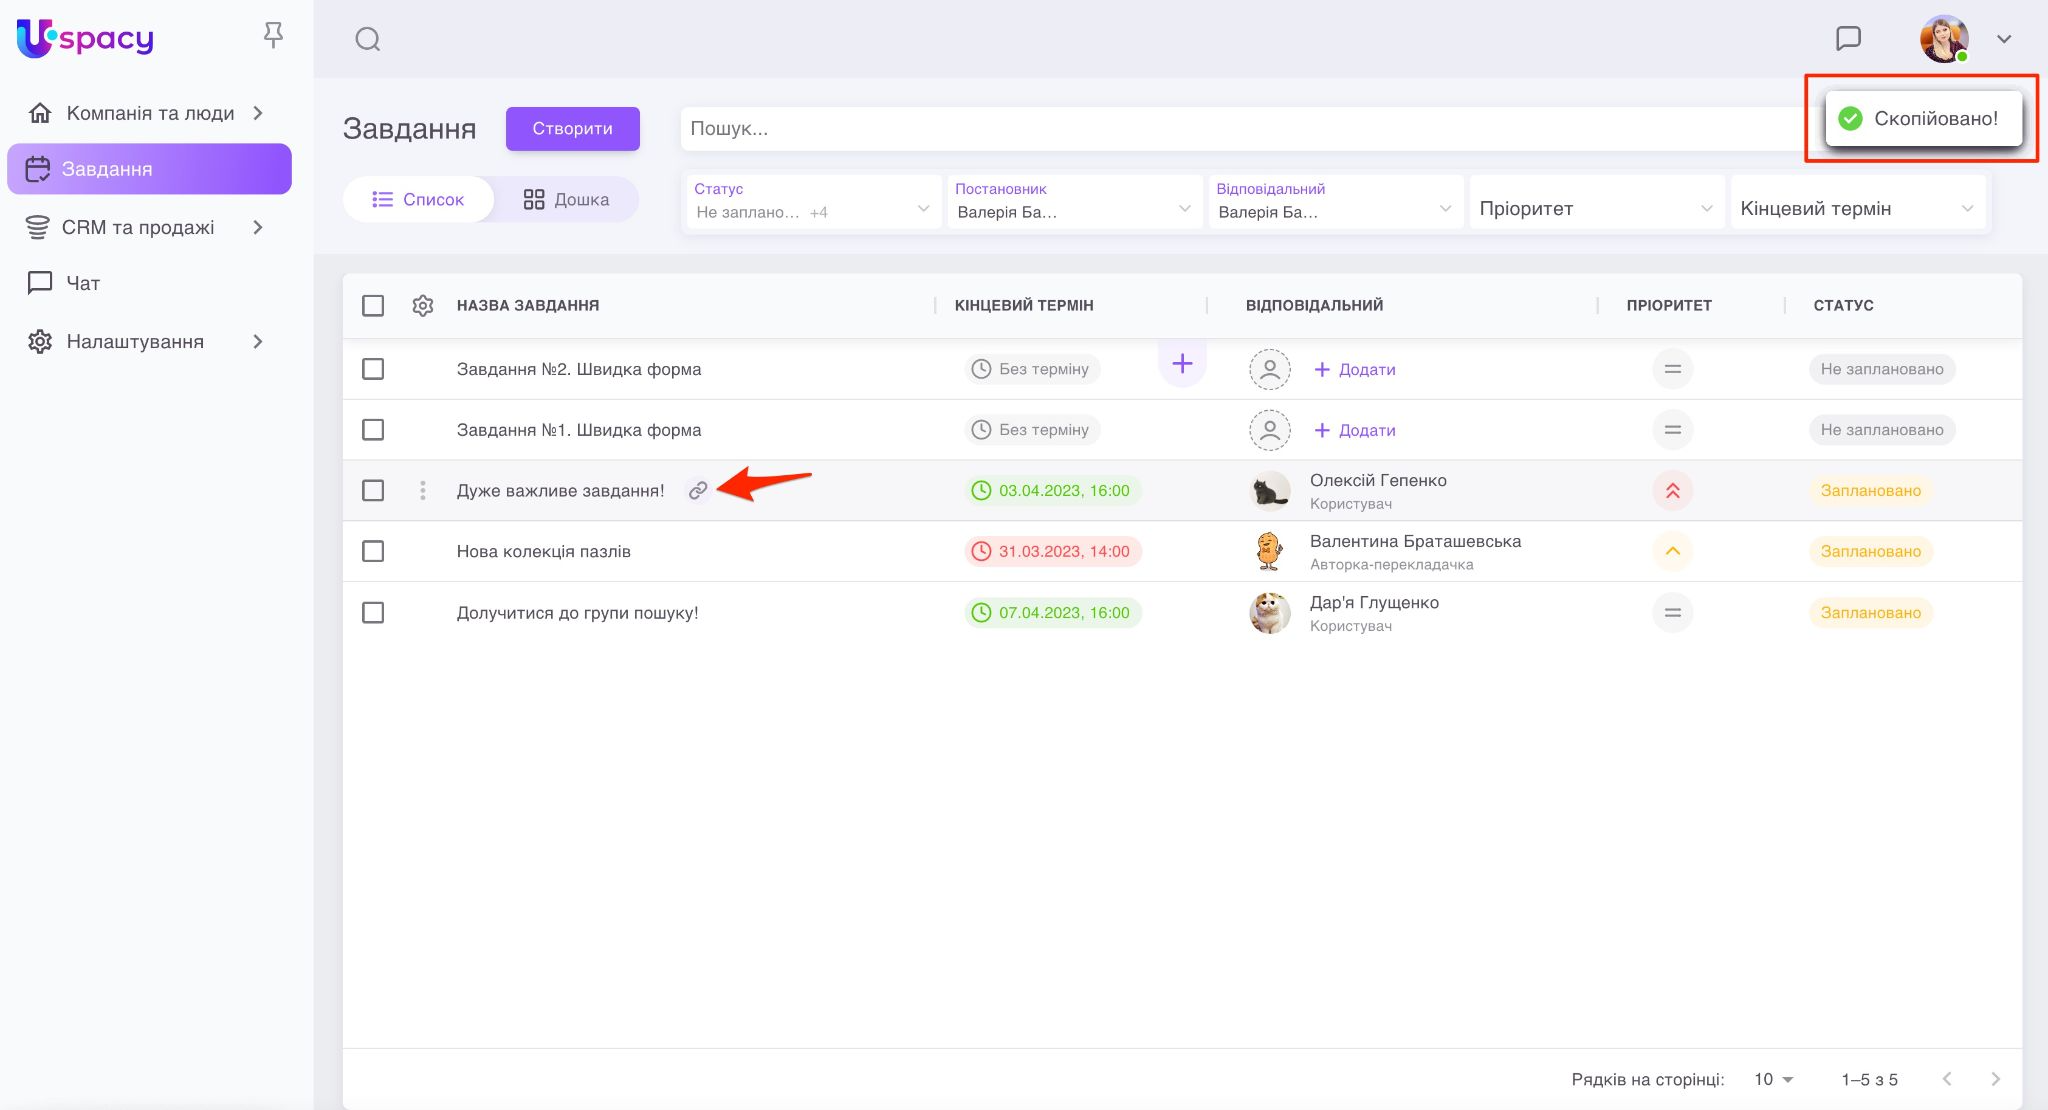Click Додати responsible for Завдання №1
This screenshot has height=1110, width=2048.
click(x=1355, y=430)
